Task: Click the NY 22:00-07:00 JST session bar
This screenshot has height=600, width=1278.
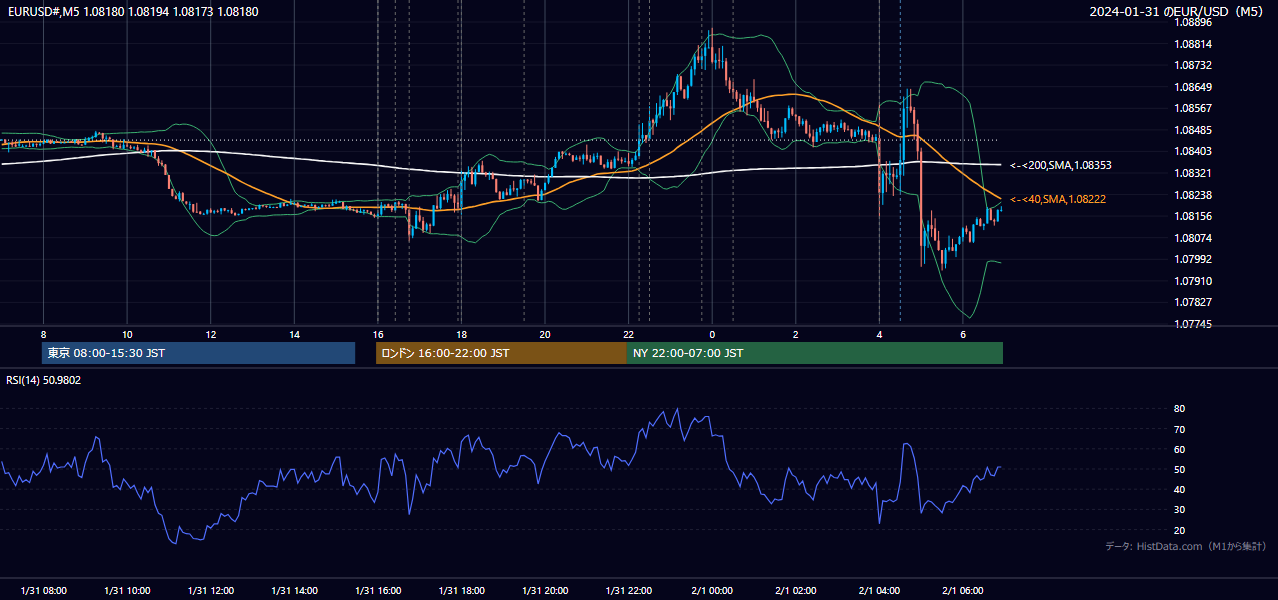Action: (x=815, y=353)
